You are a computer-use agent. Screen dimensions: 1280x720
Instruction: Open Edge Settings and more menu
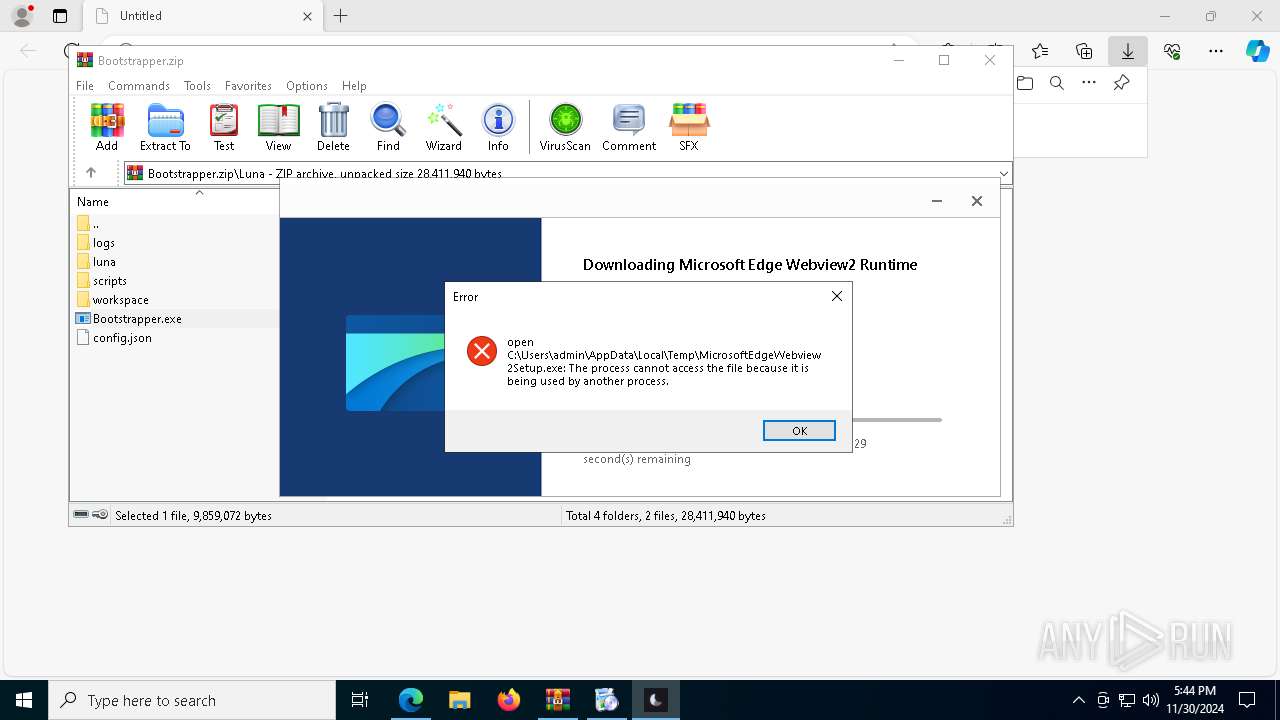click(1216, 51)
